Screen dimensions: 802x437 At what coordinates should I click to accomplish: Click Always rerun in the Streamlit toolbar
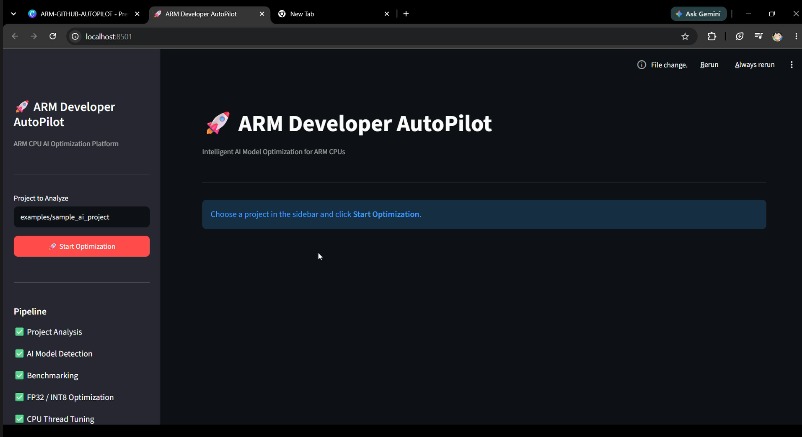click(754, 65)
